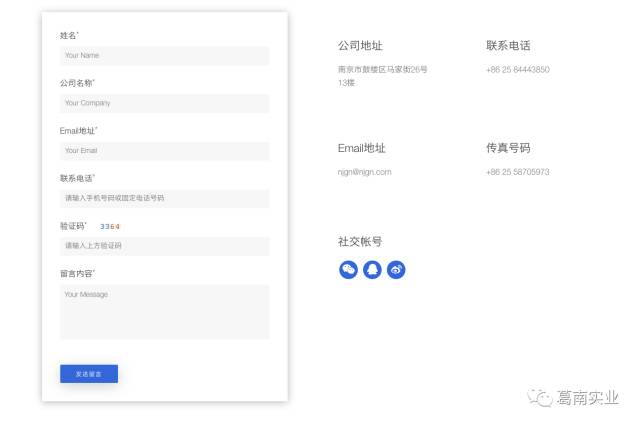Open the Weibo social account icon
Screen dimensions: 640x426
coord(396,270)
